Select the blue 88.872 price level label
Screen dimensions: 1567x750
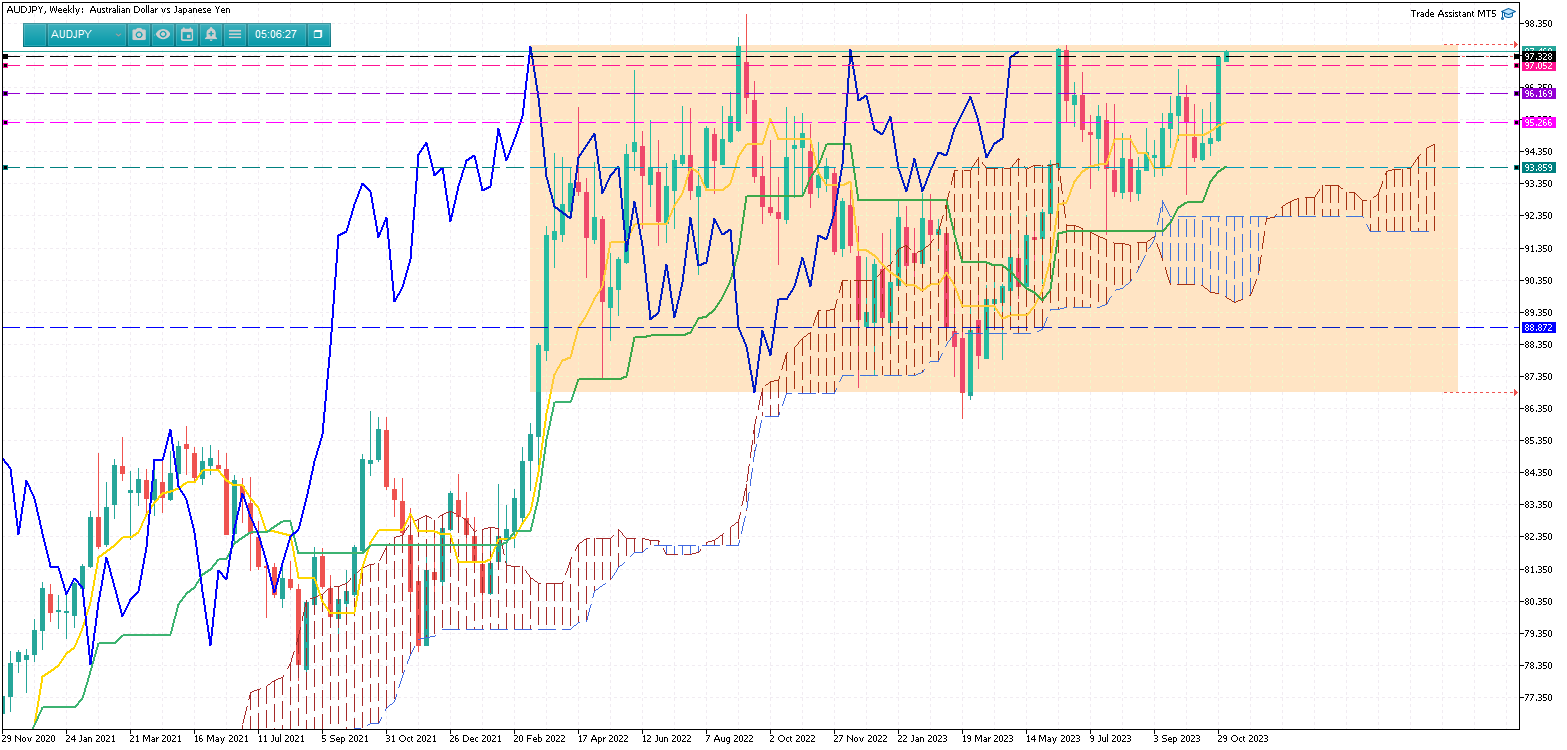[1538, 327]
